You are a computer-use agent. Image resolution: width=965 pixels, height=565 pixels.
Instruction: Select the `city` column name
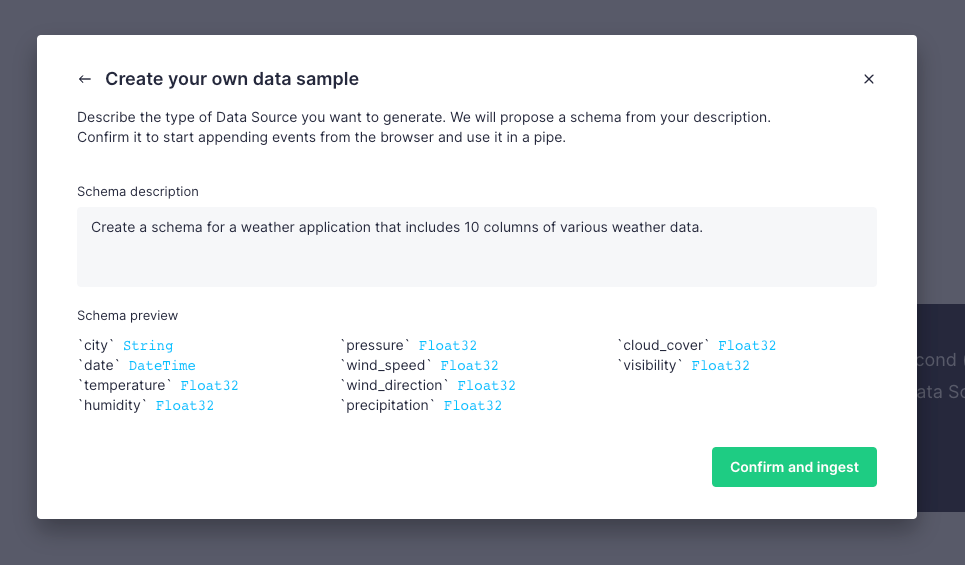(97, 345)
